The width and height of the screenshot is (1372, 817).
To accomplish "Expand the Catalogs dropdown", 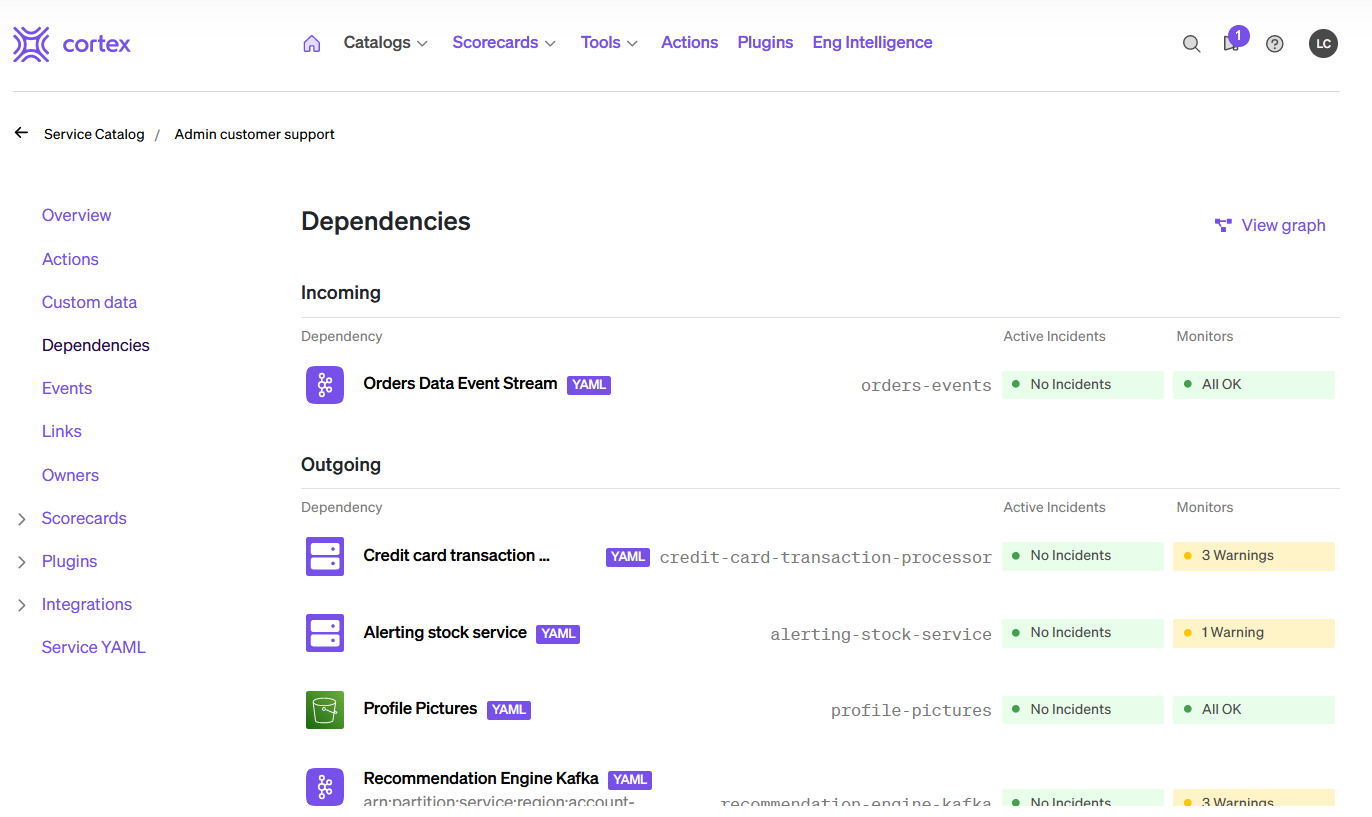I will [x=385, y=42].
